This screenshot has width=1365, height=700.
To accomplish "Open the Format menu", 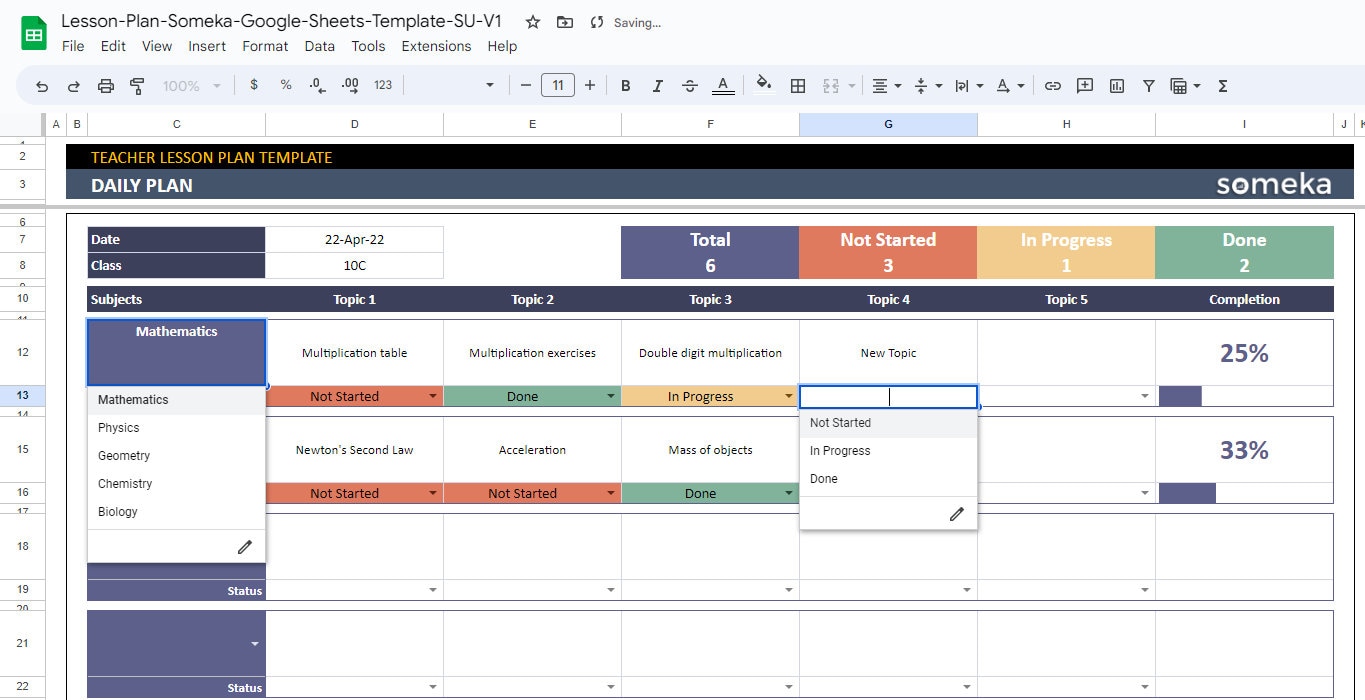I will click(264, 46).
